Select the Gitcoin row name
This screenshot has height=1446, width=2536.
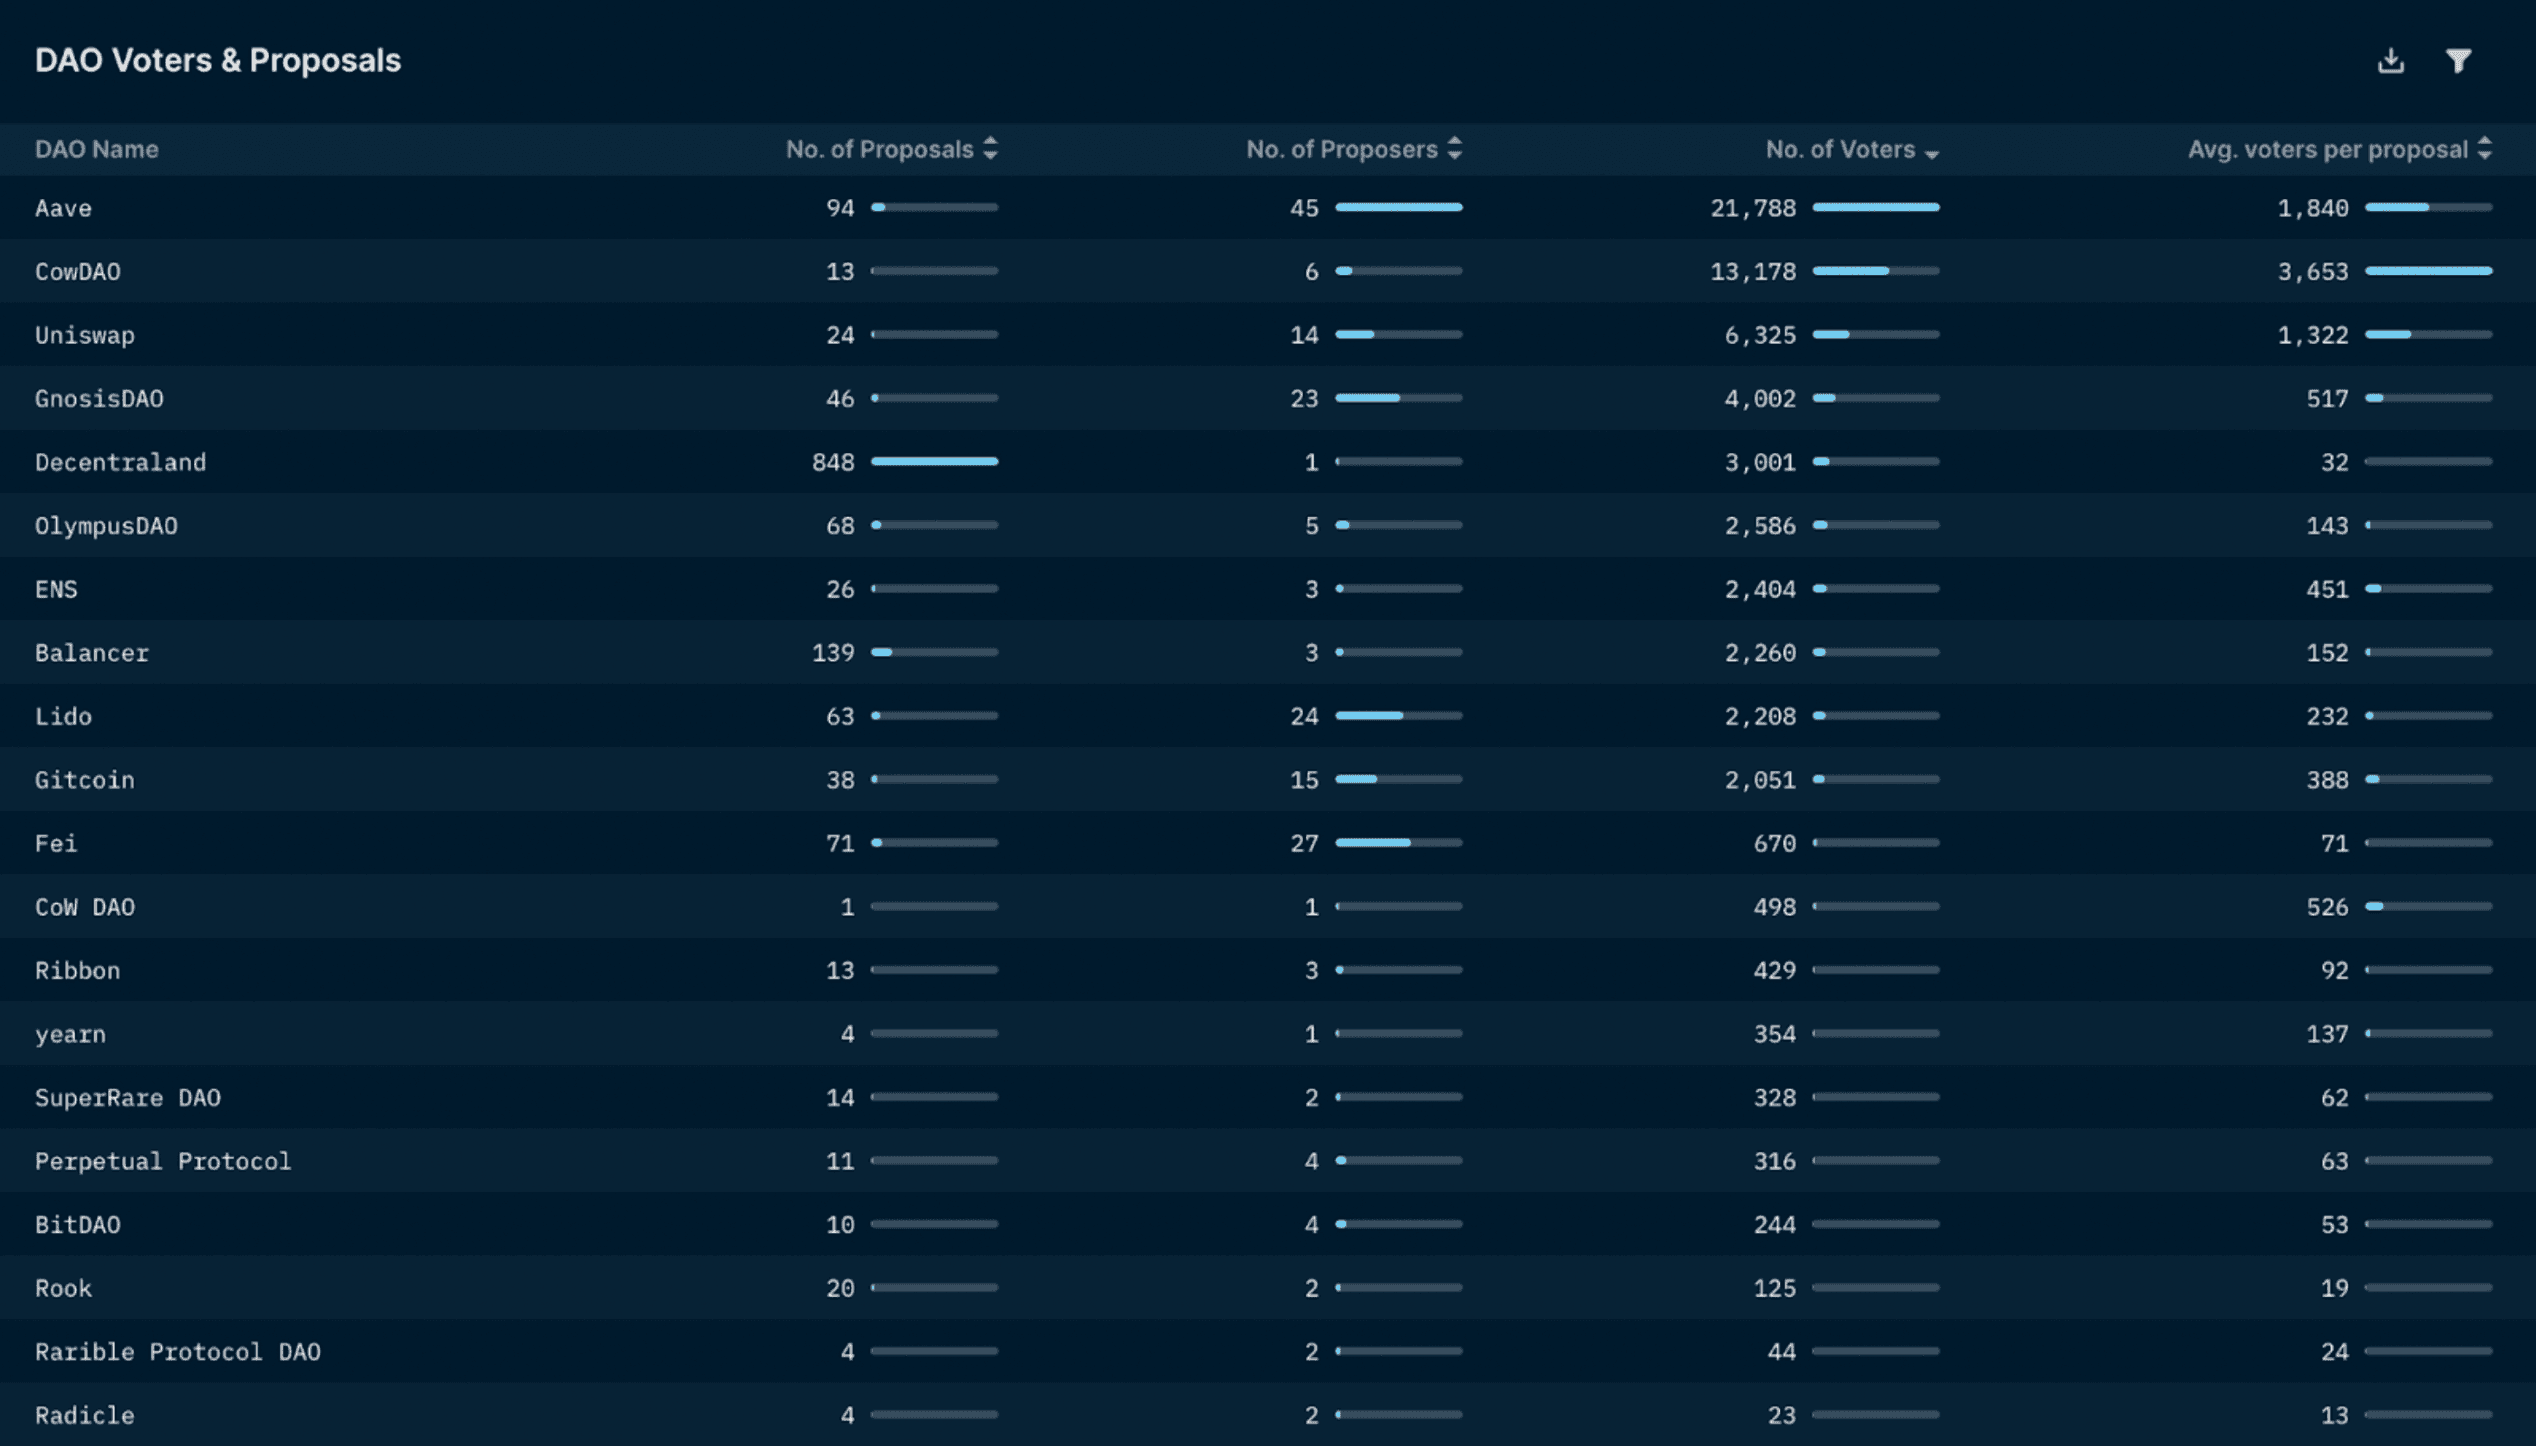(85, 780)
